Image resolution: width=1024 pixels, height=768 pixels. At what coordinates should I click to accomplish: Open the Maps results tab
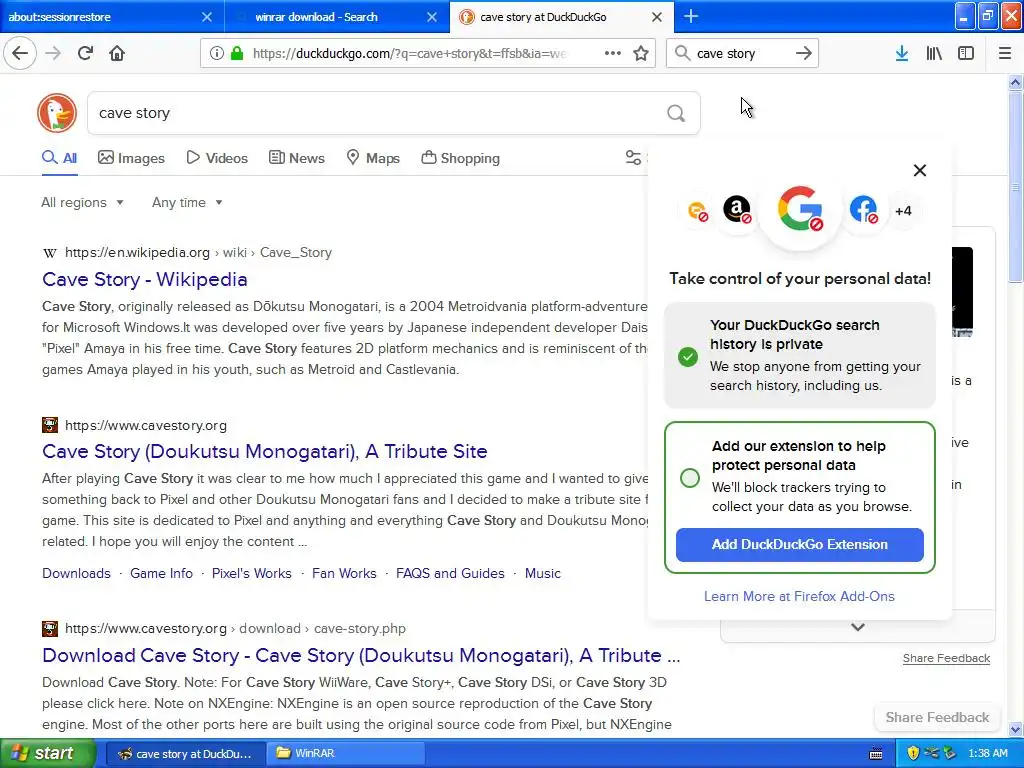[x=373, y=158]
